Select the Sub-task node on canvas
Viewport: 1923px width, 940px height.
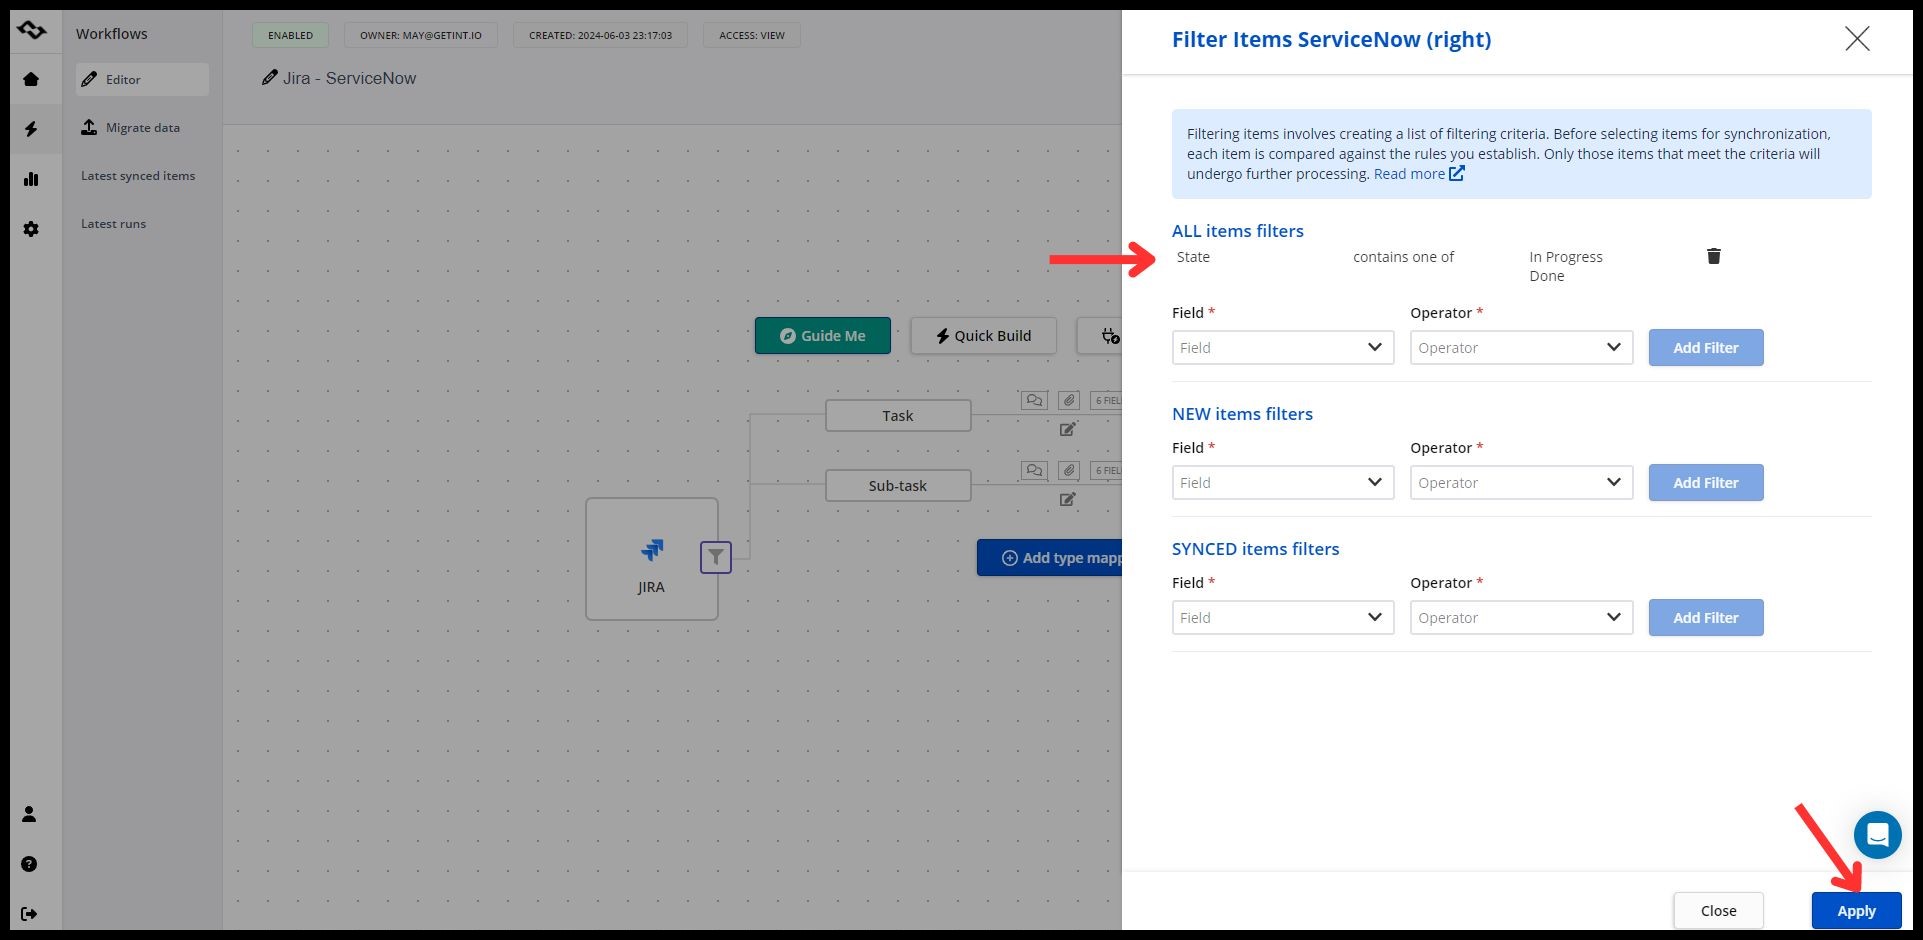click(897, 486)
